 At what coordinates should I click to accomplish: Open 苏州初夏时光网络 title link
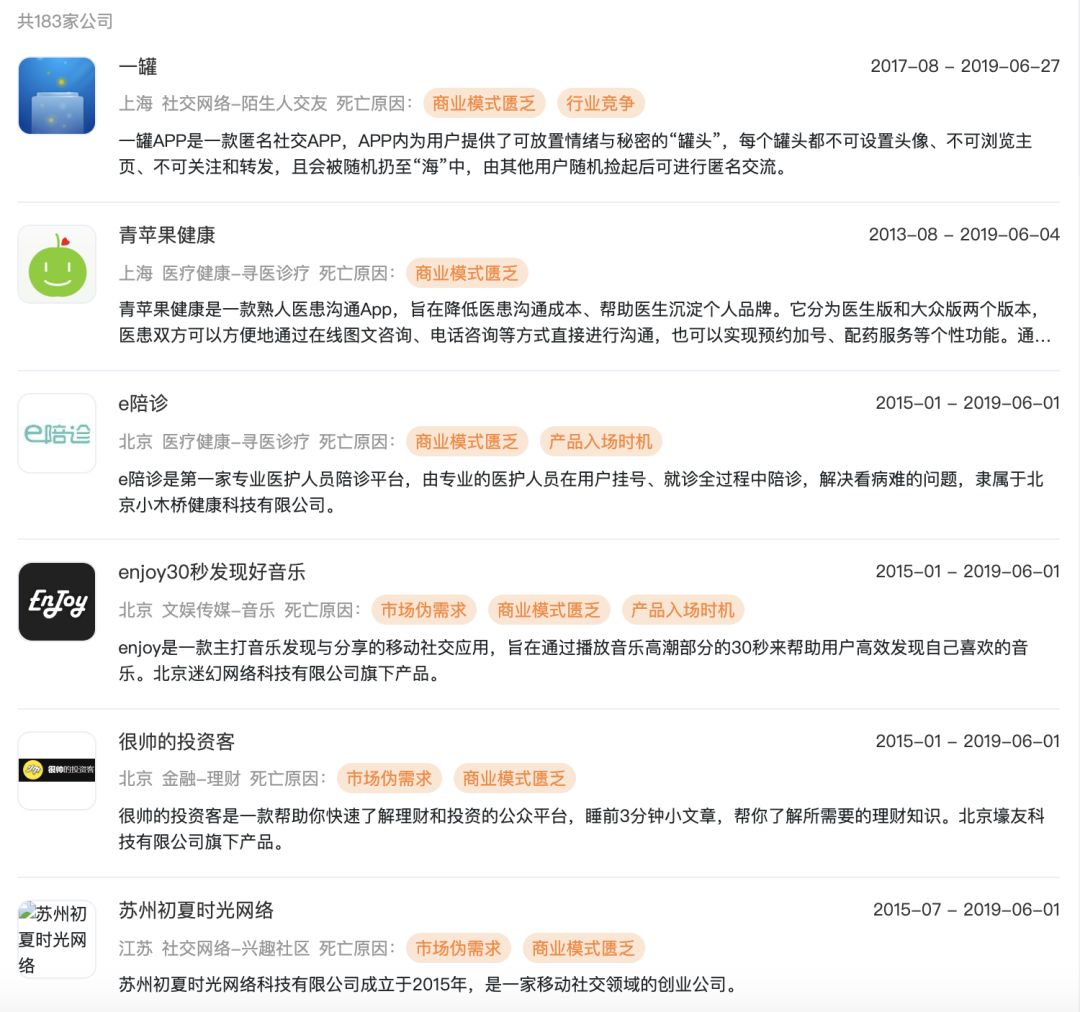(x=196, y=911)
